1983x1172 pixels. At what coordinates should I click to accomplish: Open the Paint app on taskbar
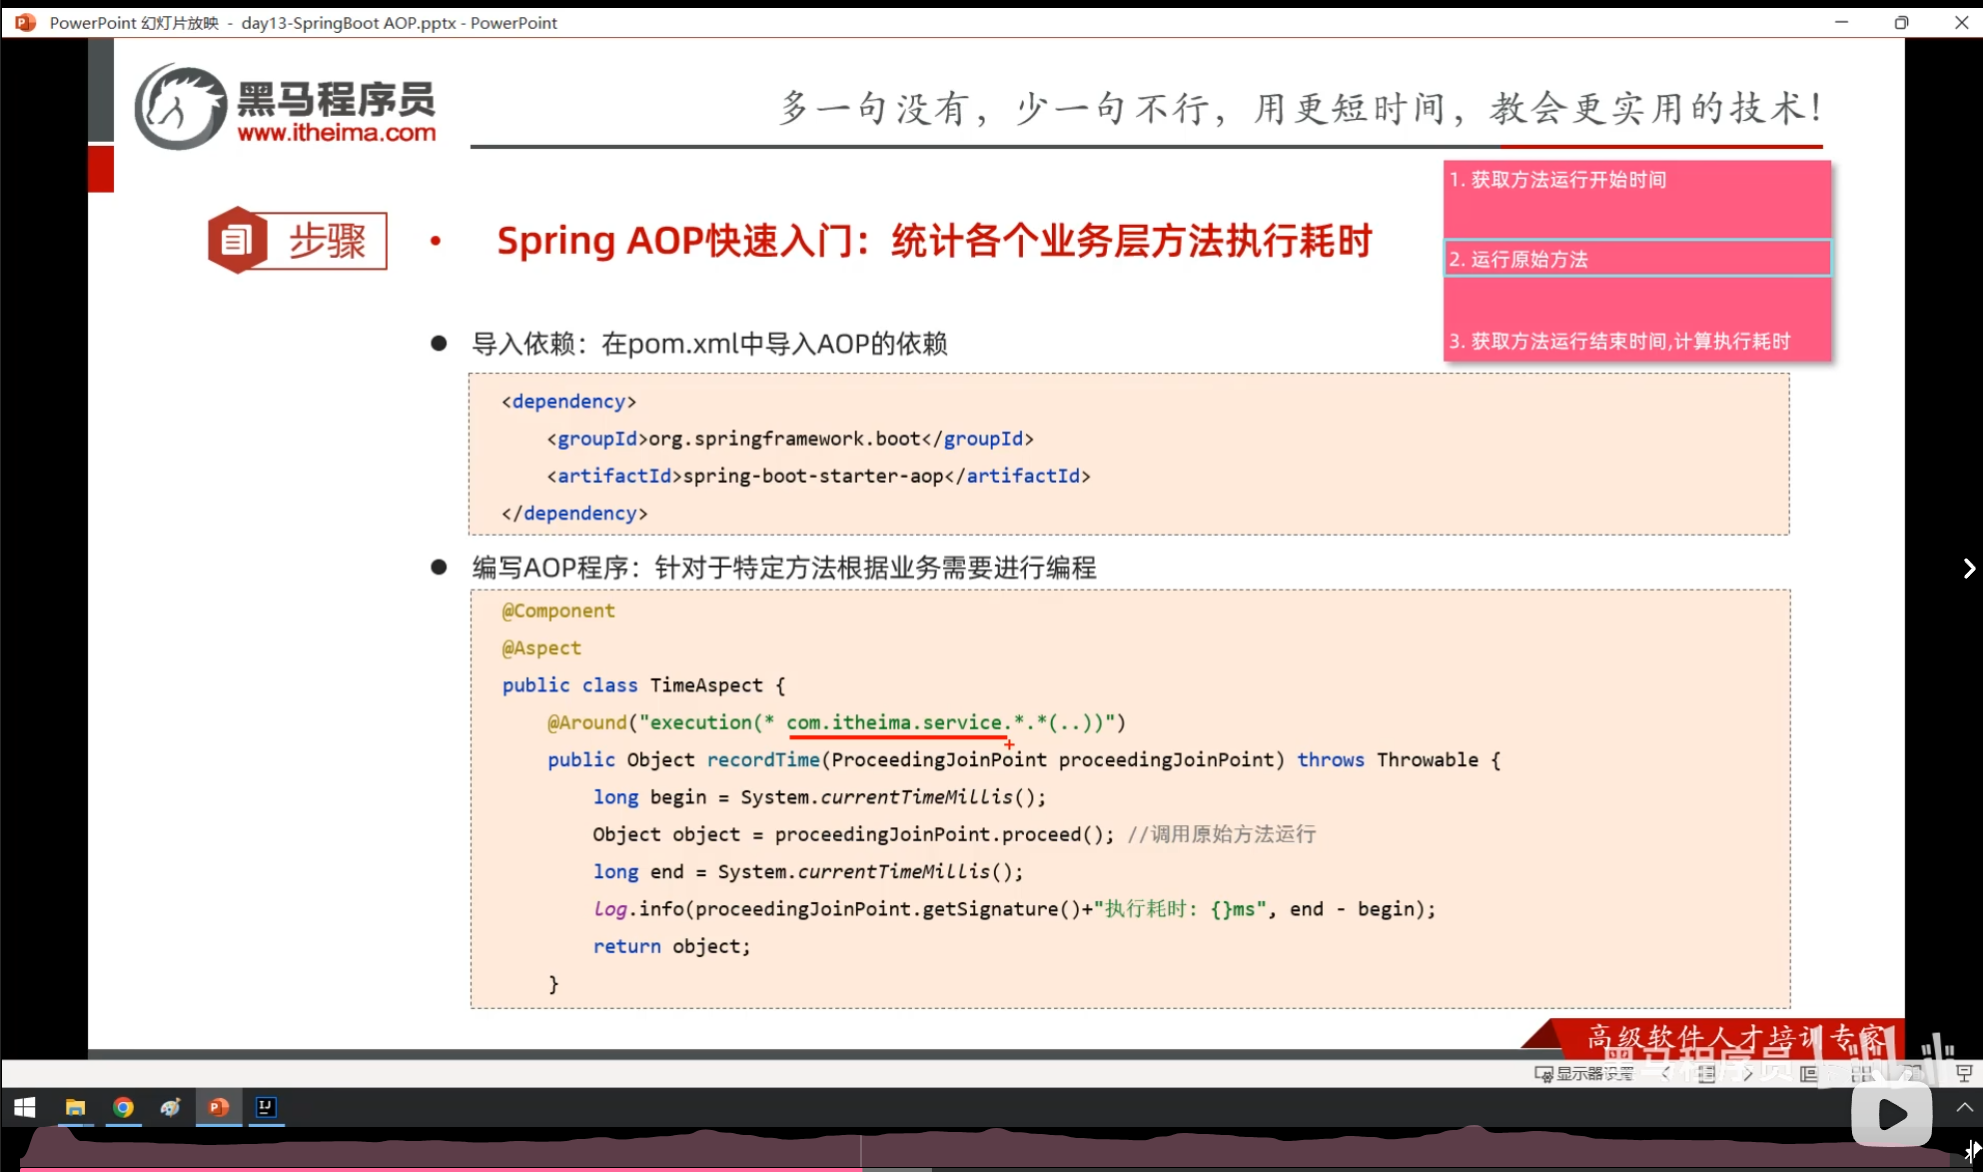pos(171,1107)
